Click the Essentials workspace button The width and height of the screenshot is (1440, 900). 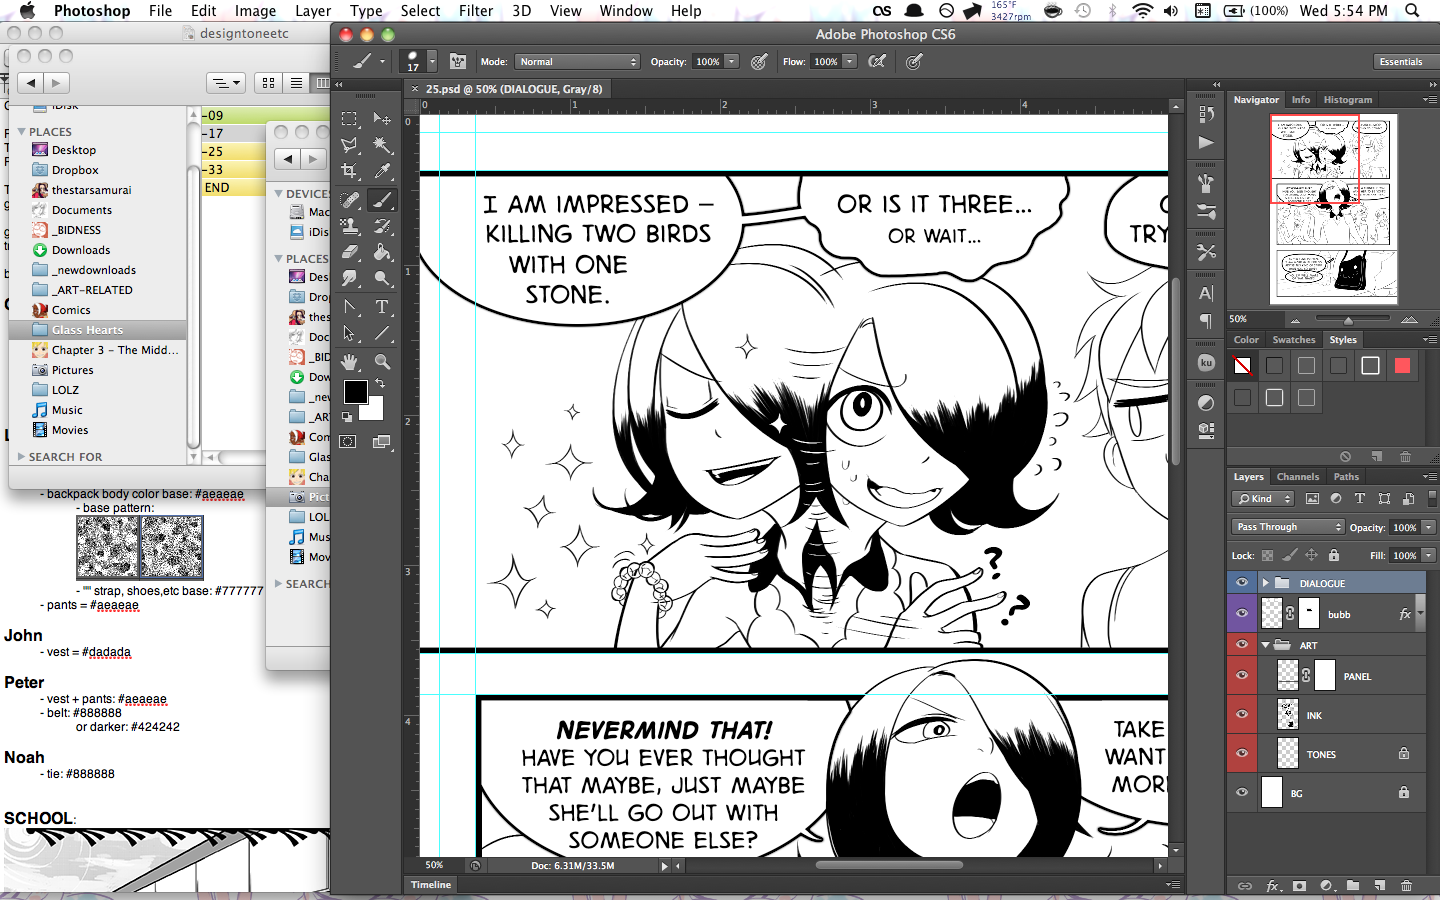coord(1400,62)
